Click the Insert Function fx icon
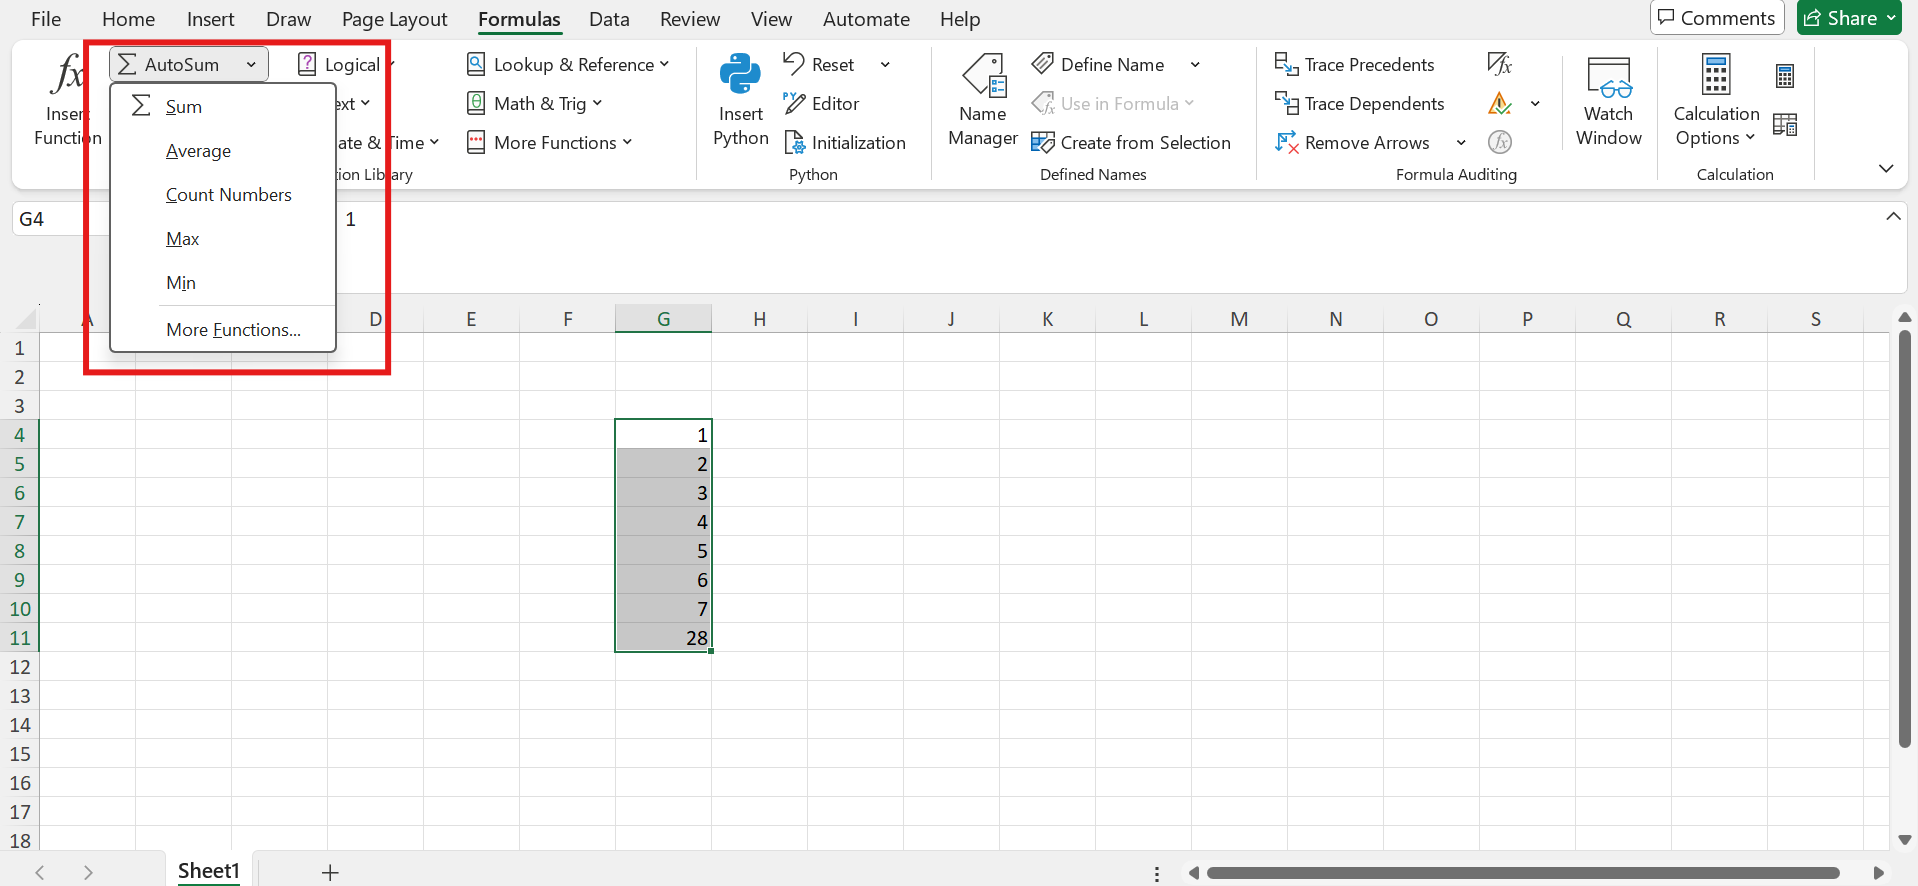 click(68, 75)
